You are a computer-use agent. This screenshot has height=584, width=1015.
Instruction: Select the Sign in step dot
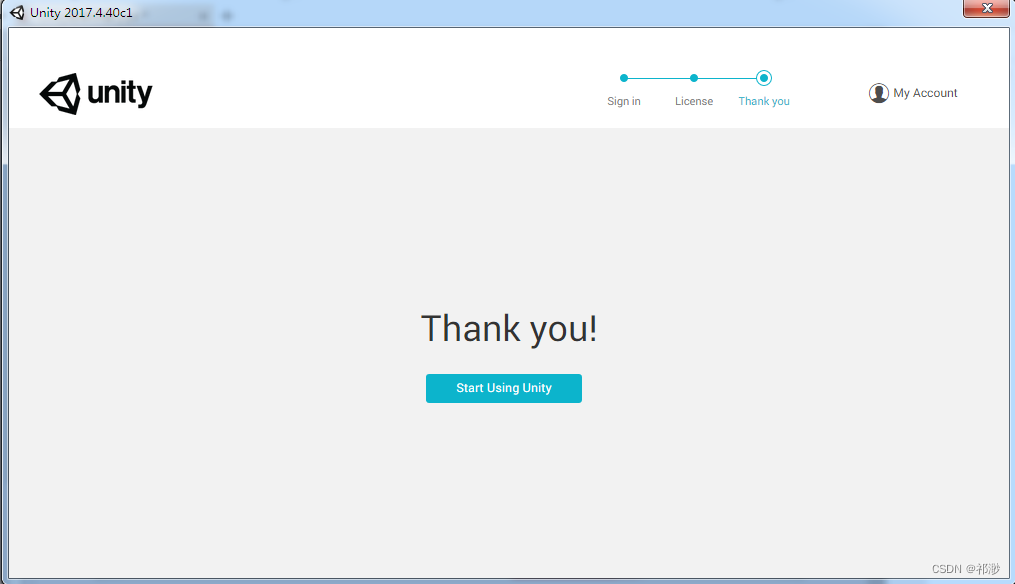tap(624, 78)
